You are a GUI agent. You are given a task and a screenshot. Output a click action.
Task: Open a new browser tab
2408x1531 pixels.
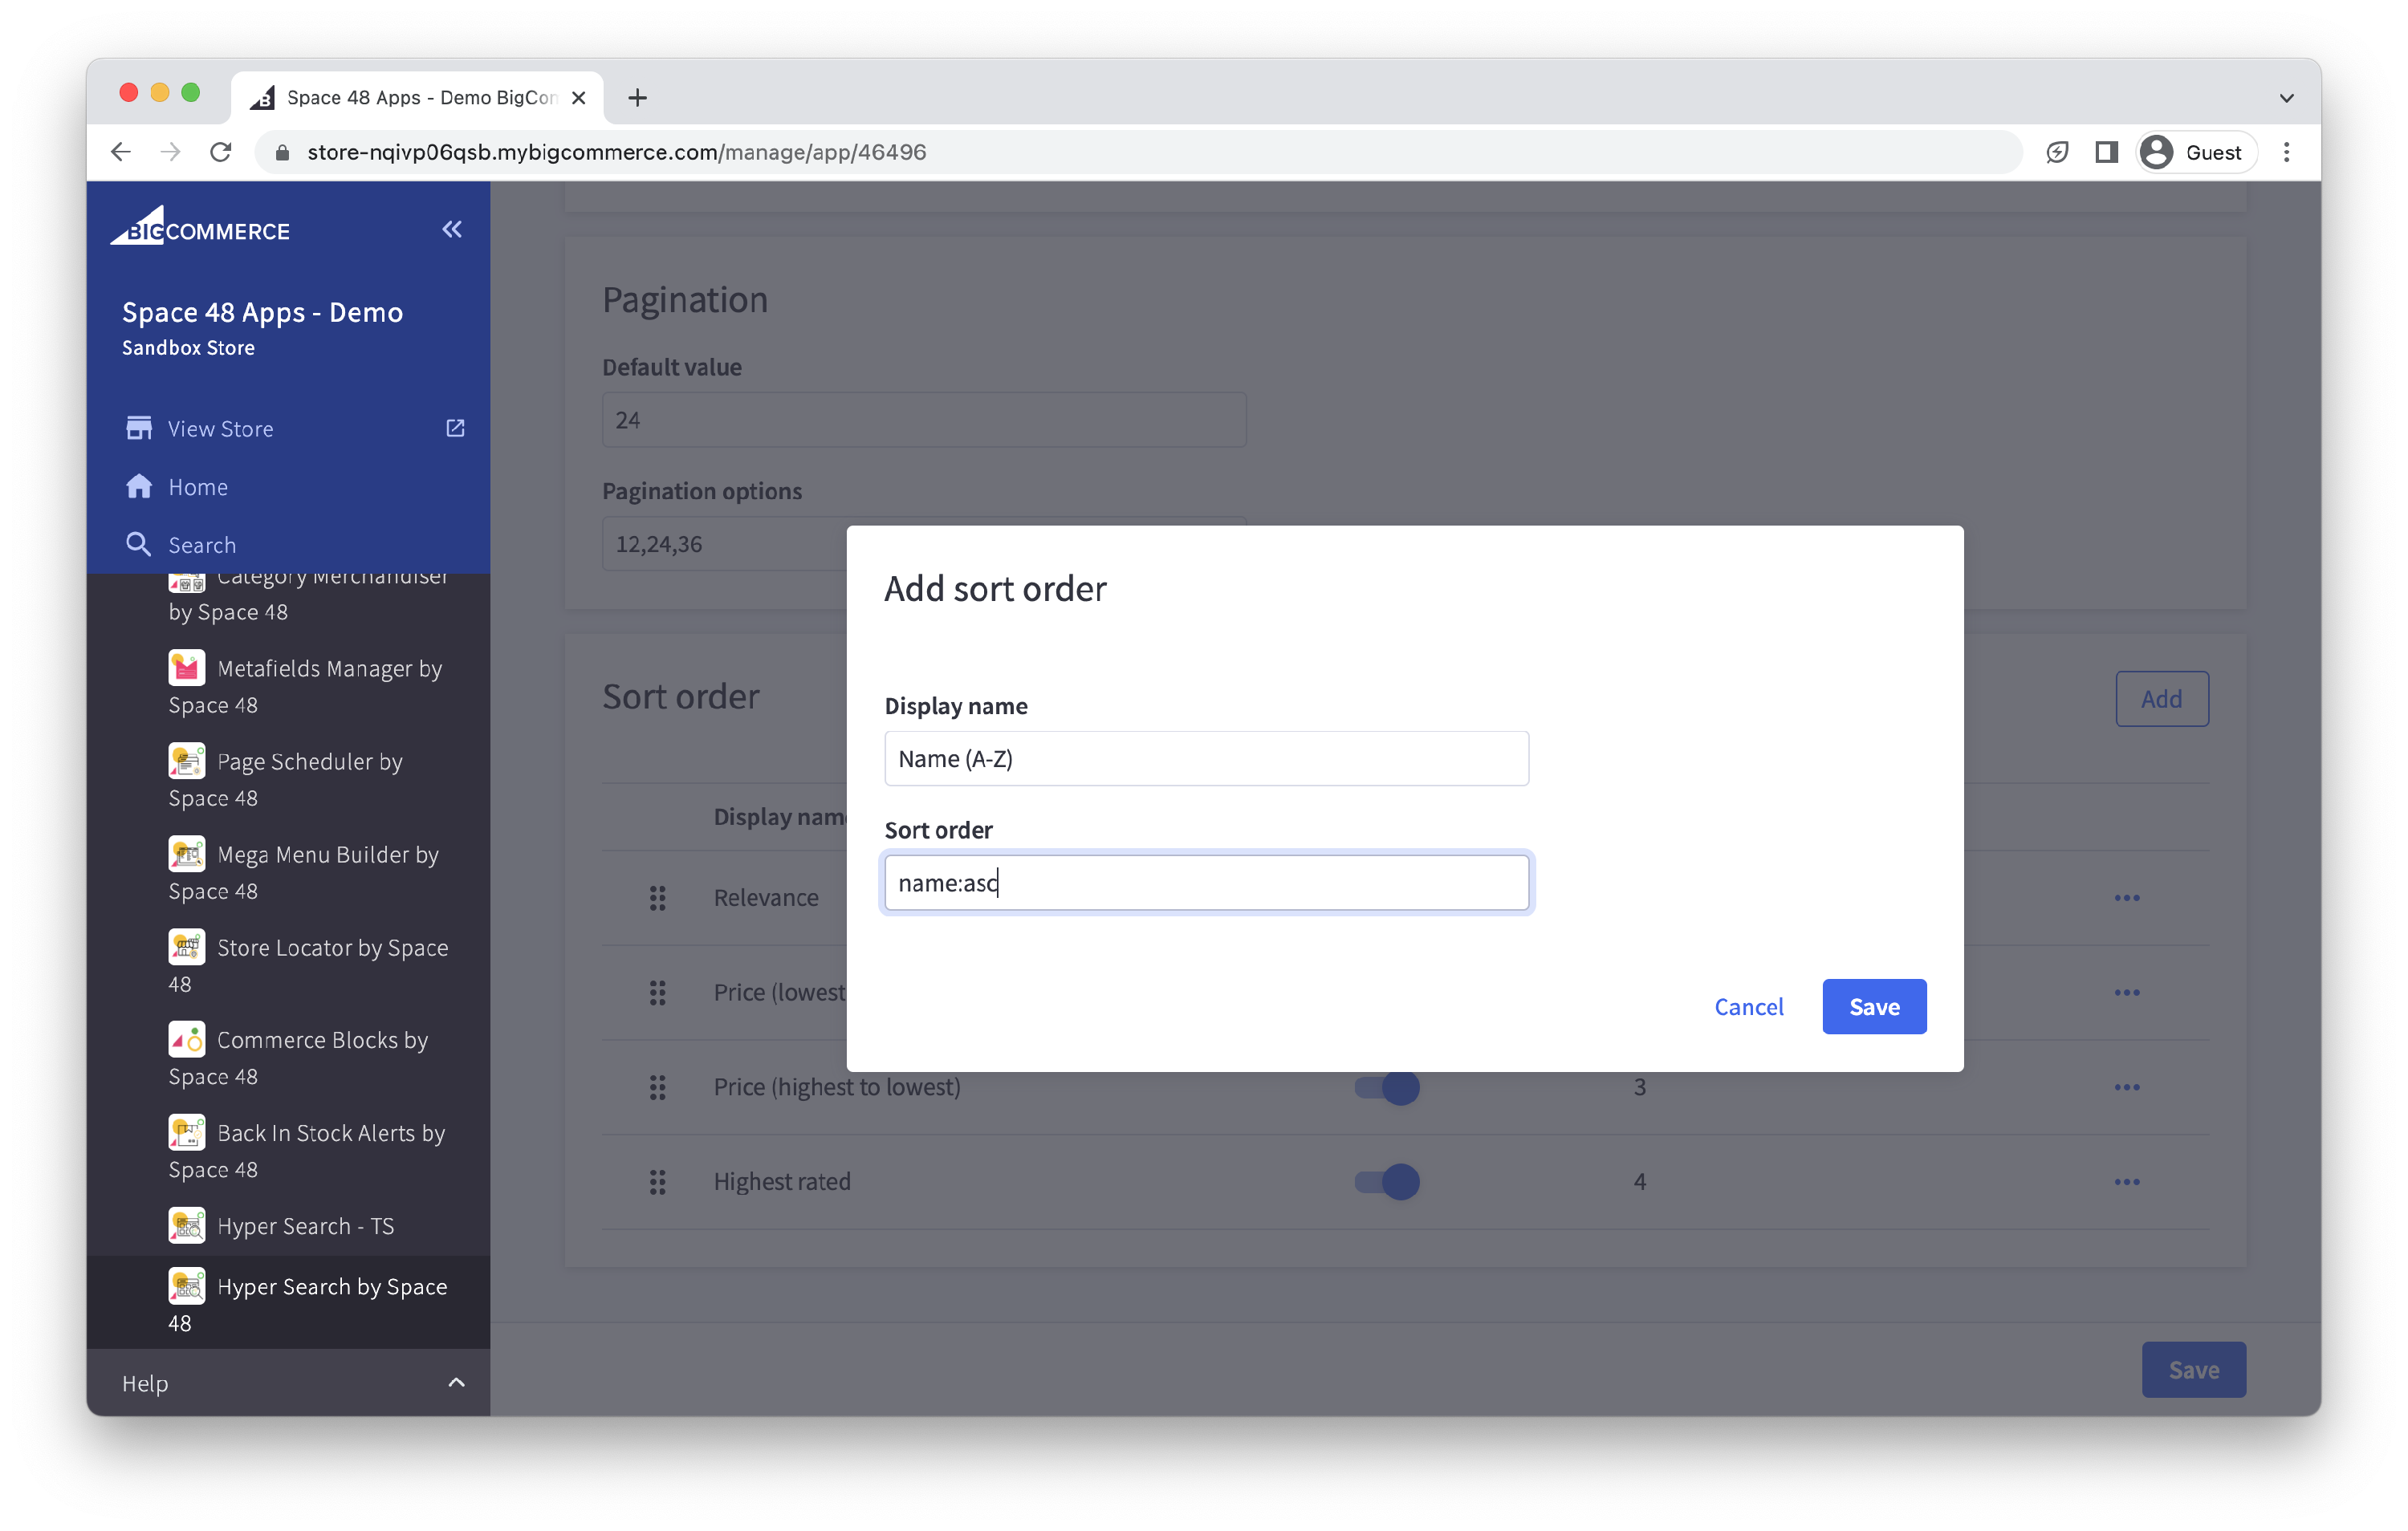(637, 97)
